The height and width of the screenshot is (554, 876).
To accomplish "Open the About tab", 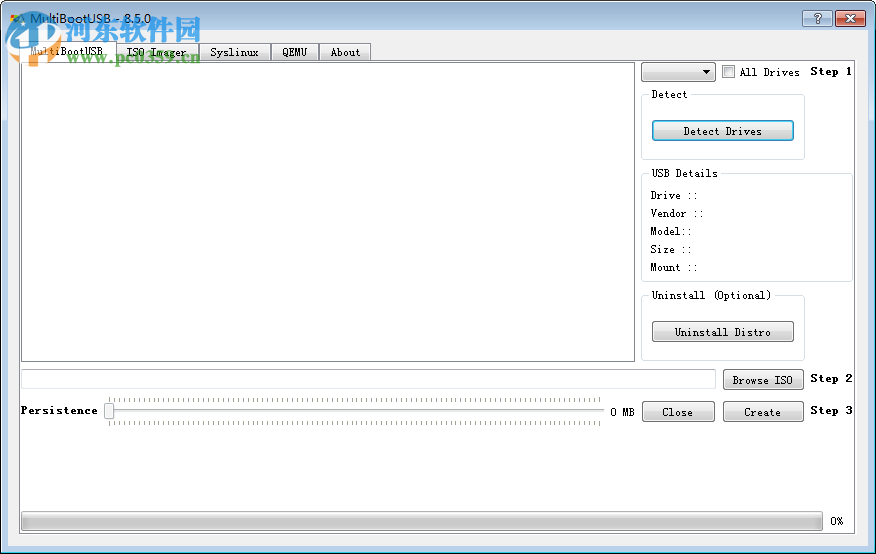I will pos(345,52).
